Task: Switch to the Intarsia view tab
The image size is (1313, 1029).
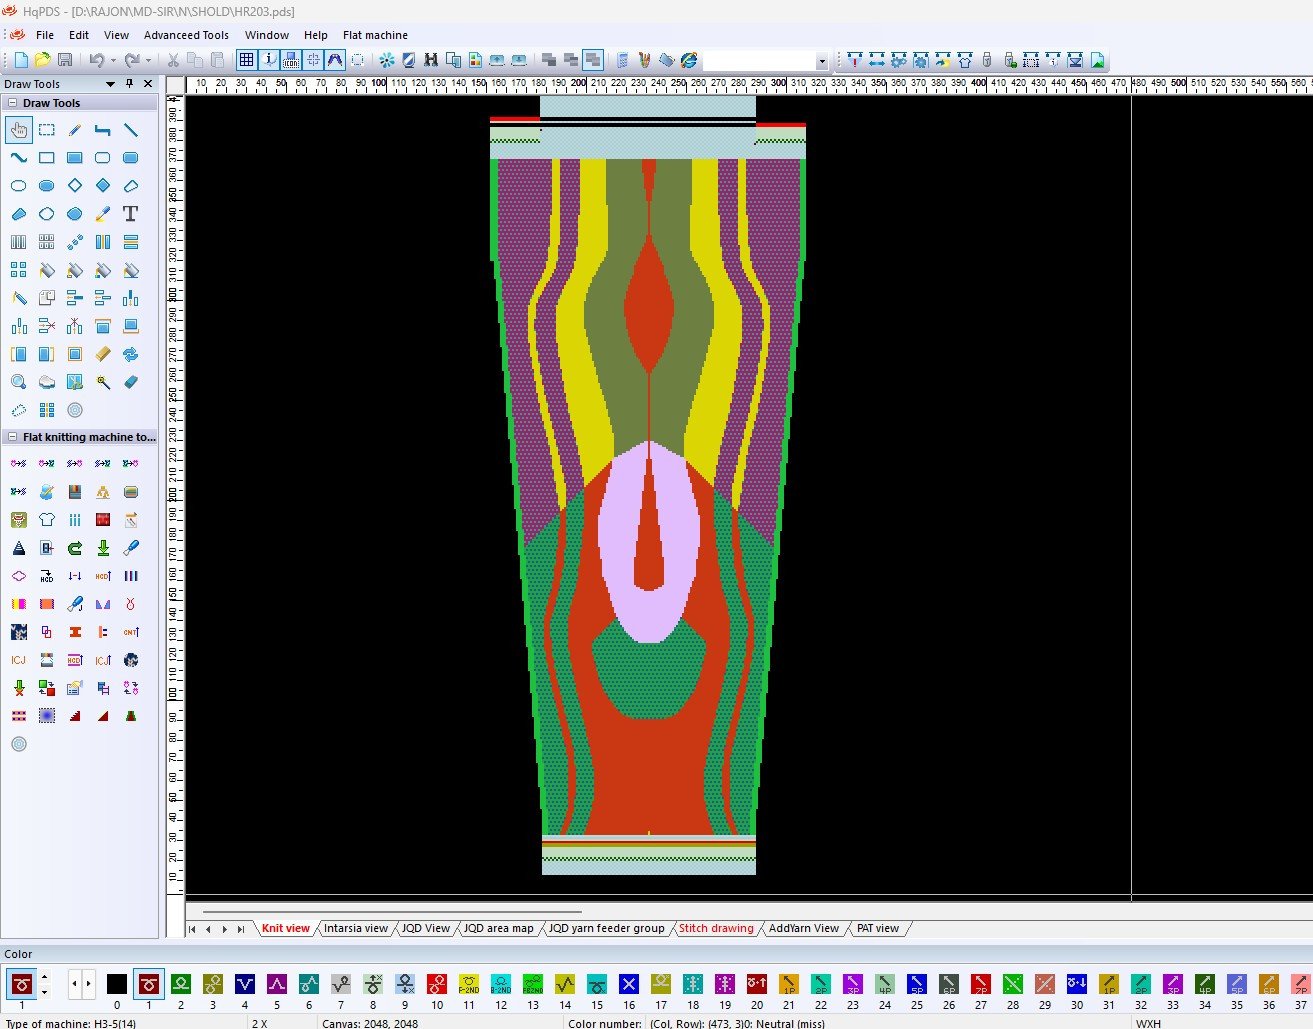Action: pos(355,928)
